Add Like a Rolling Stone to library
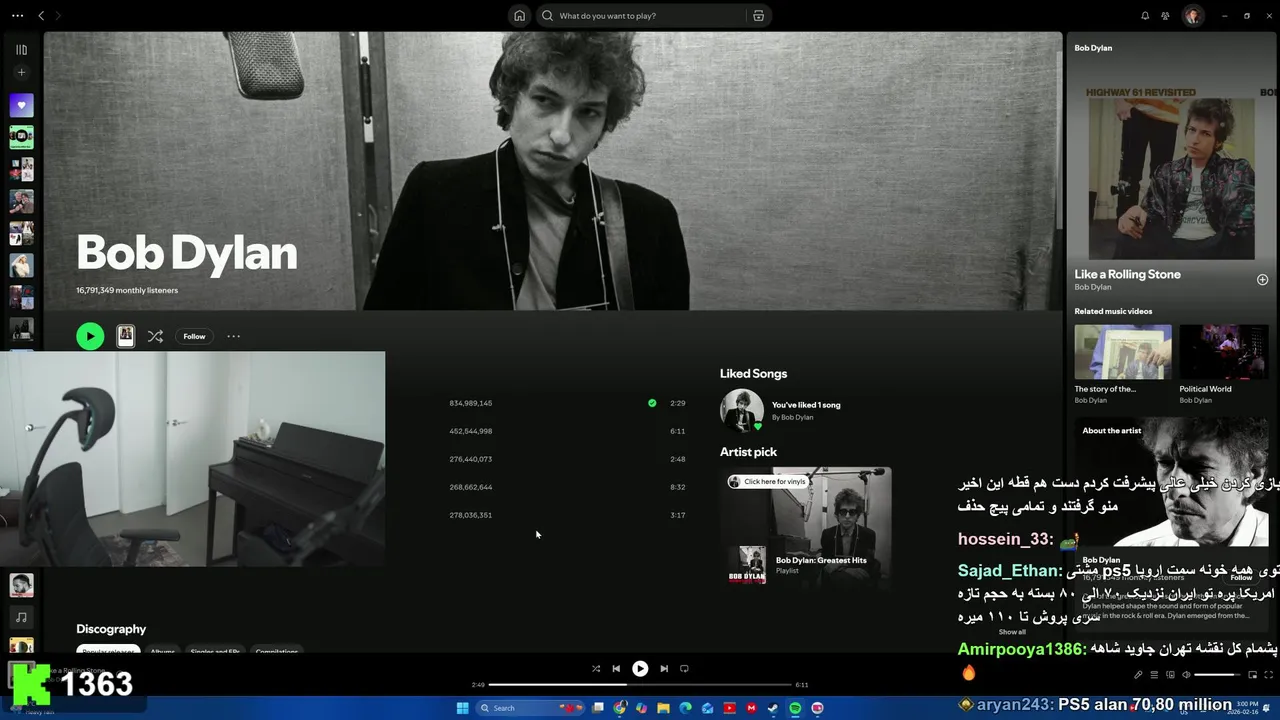The width and height of the screenshot is (1280, 720). 1262,280
